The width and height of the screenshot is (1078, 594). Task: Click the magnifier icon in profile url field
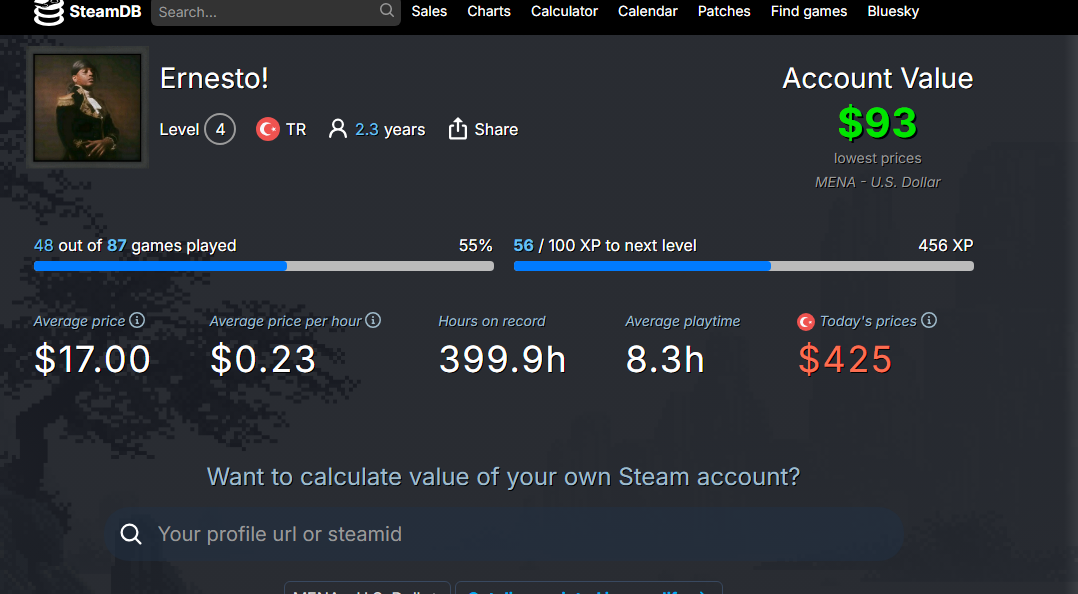[x=131, y=534]
